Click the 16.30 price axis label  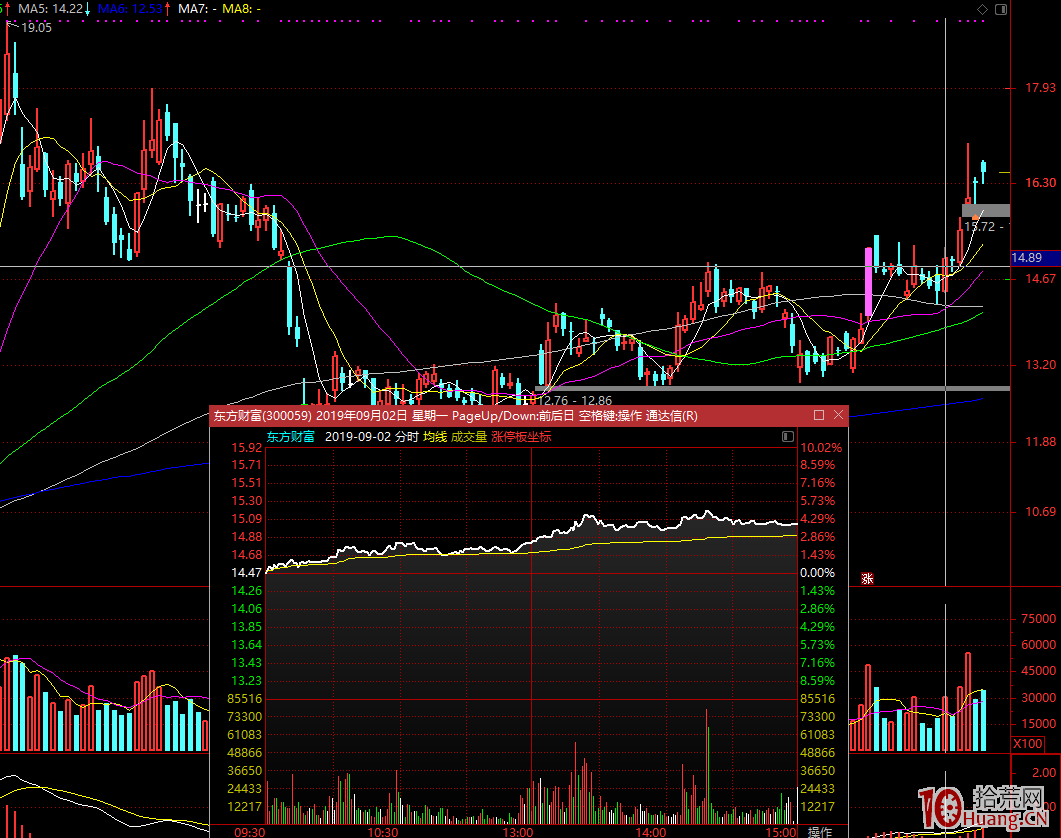pyautogui.click(x=1040, y=183)
